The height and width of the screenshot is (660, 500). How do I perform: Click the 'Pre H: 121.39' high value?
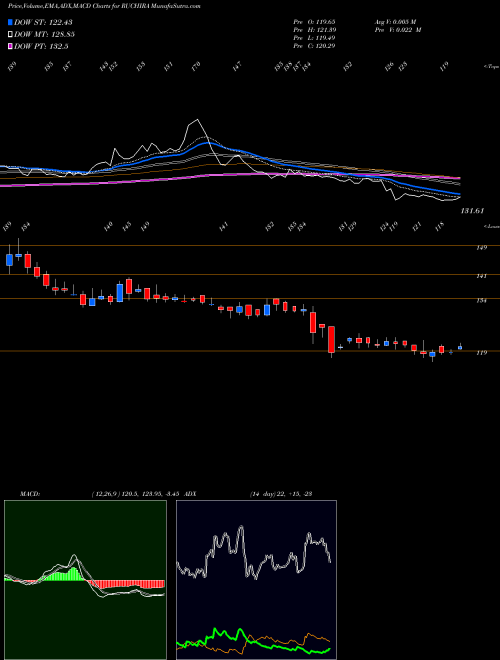point(314,29)
